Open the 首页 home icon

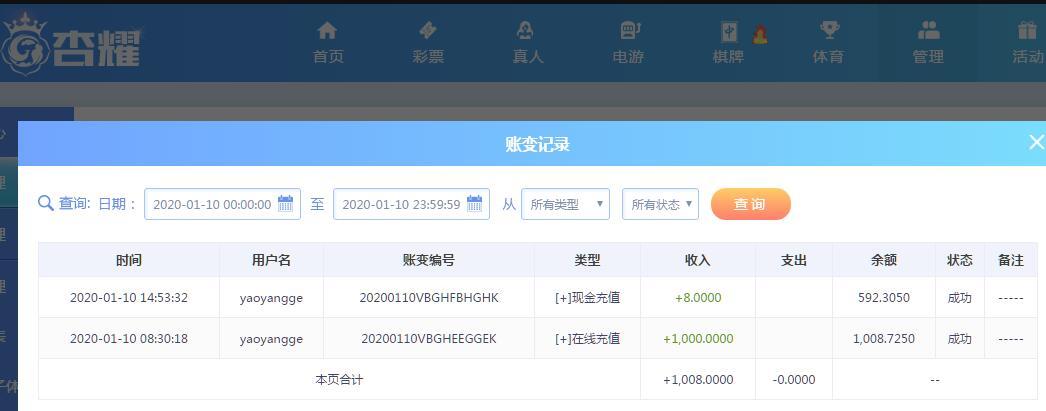pyautogui.click(x=327, y=31)
